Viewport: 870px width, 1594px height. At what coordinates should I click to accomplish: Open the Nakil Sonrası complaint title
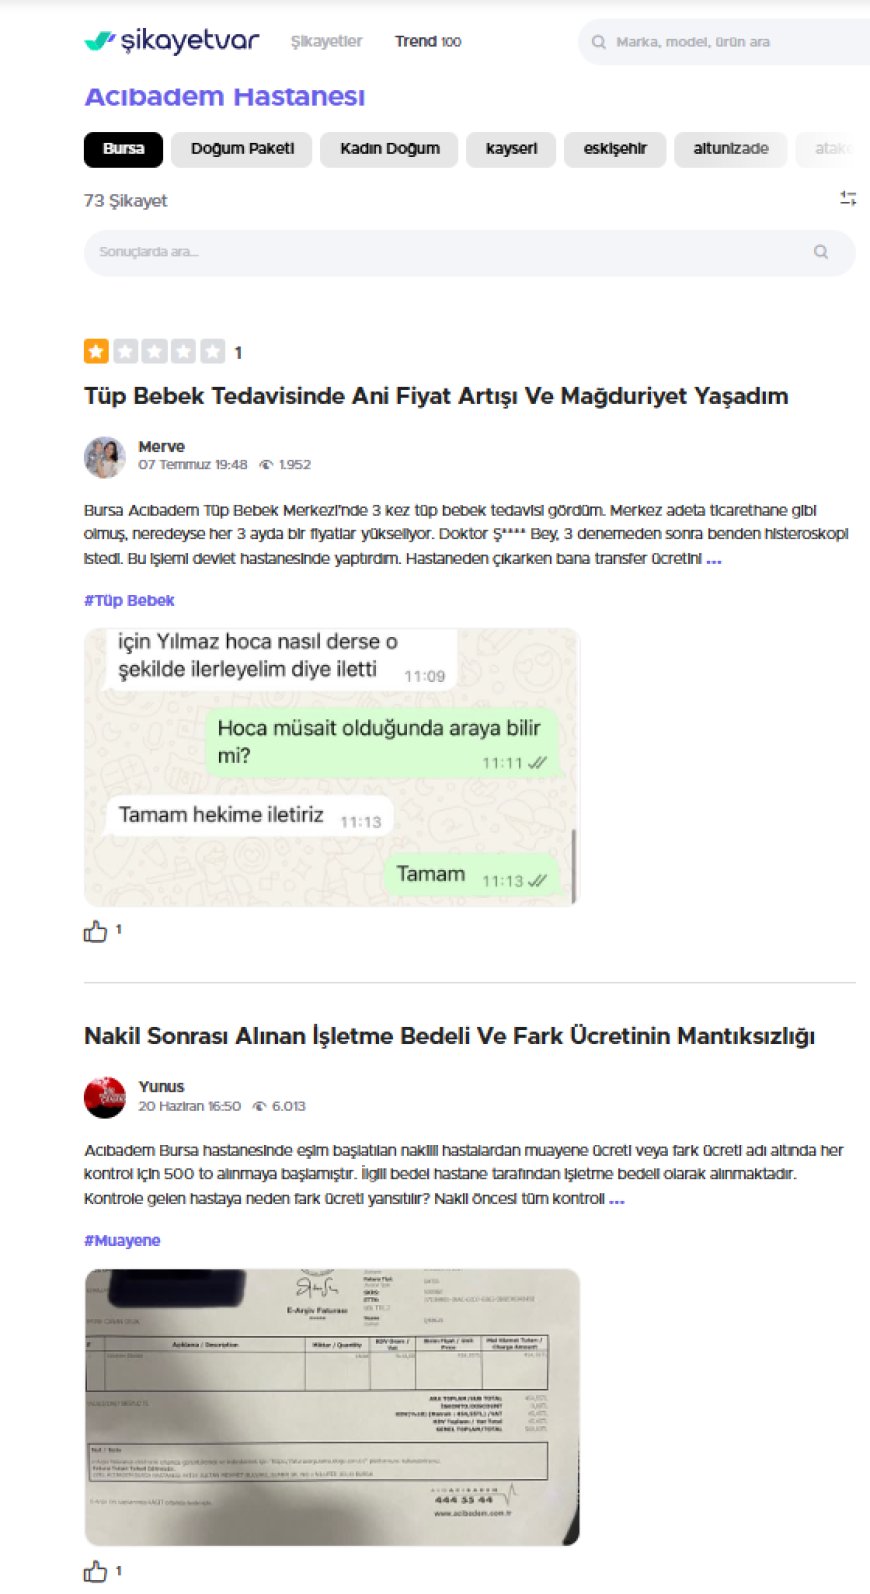[449, 1036]
